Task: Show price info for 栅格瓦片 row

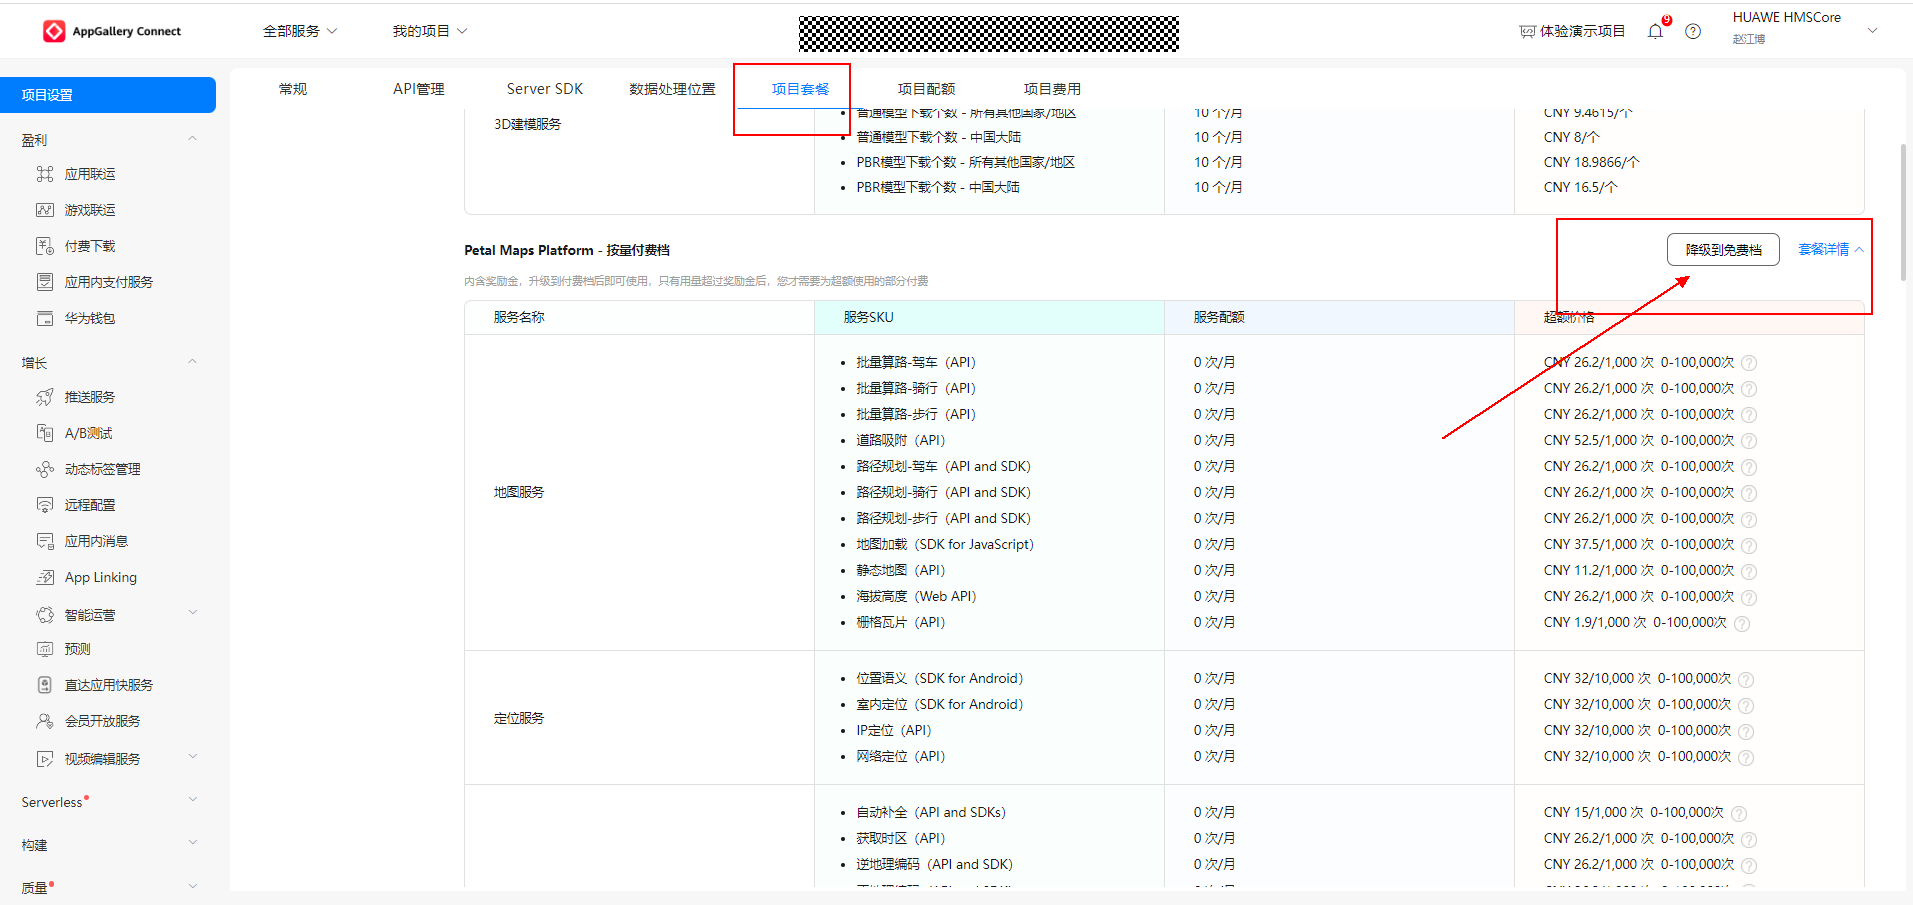Action: coord(1742,623)
